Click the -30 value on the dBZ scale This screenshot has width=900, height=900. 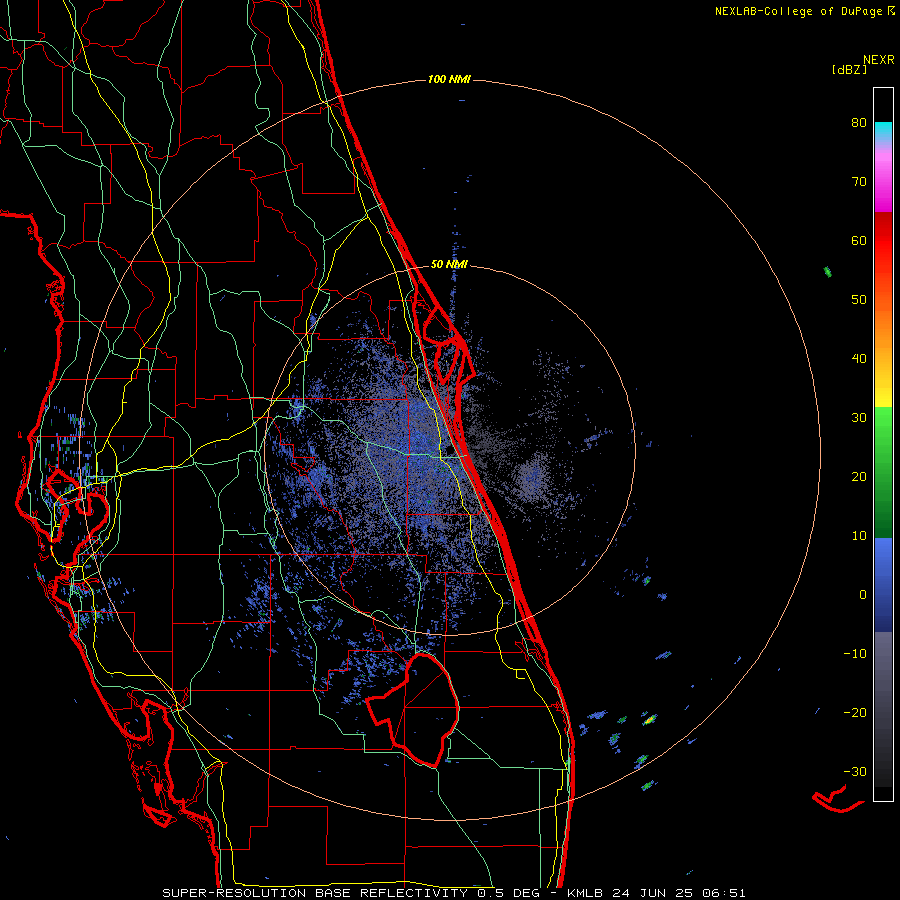coord(855,772)
